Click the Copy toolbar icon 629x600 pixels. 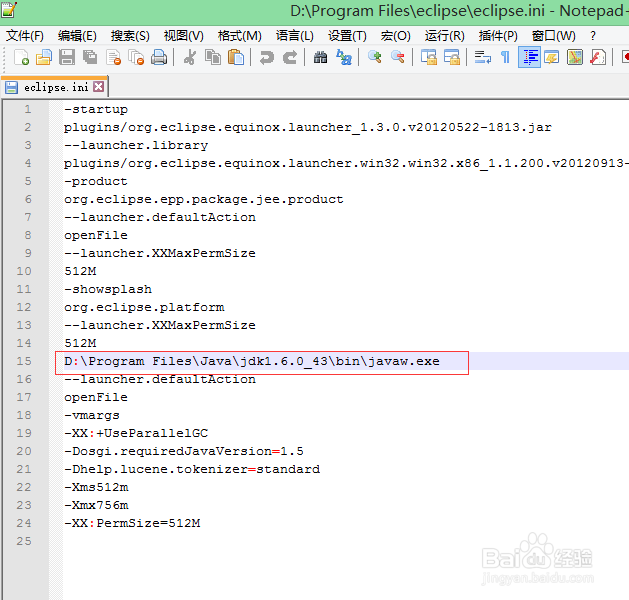pyautogui.click(x=213, y=57)
